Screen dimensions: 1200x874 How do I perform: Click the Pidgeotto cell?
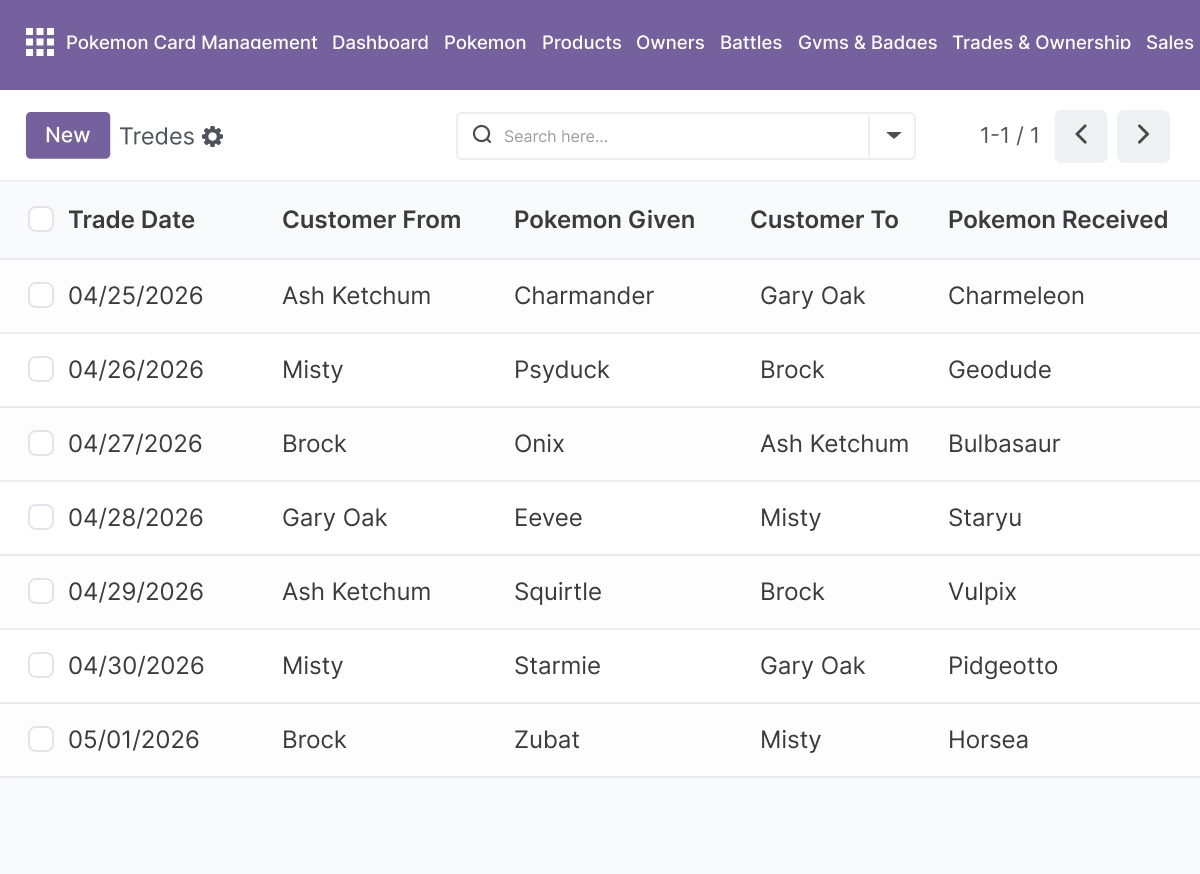(1003, 666)
